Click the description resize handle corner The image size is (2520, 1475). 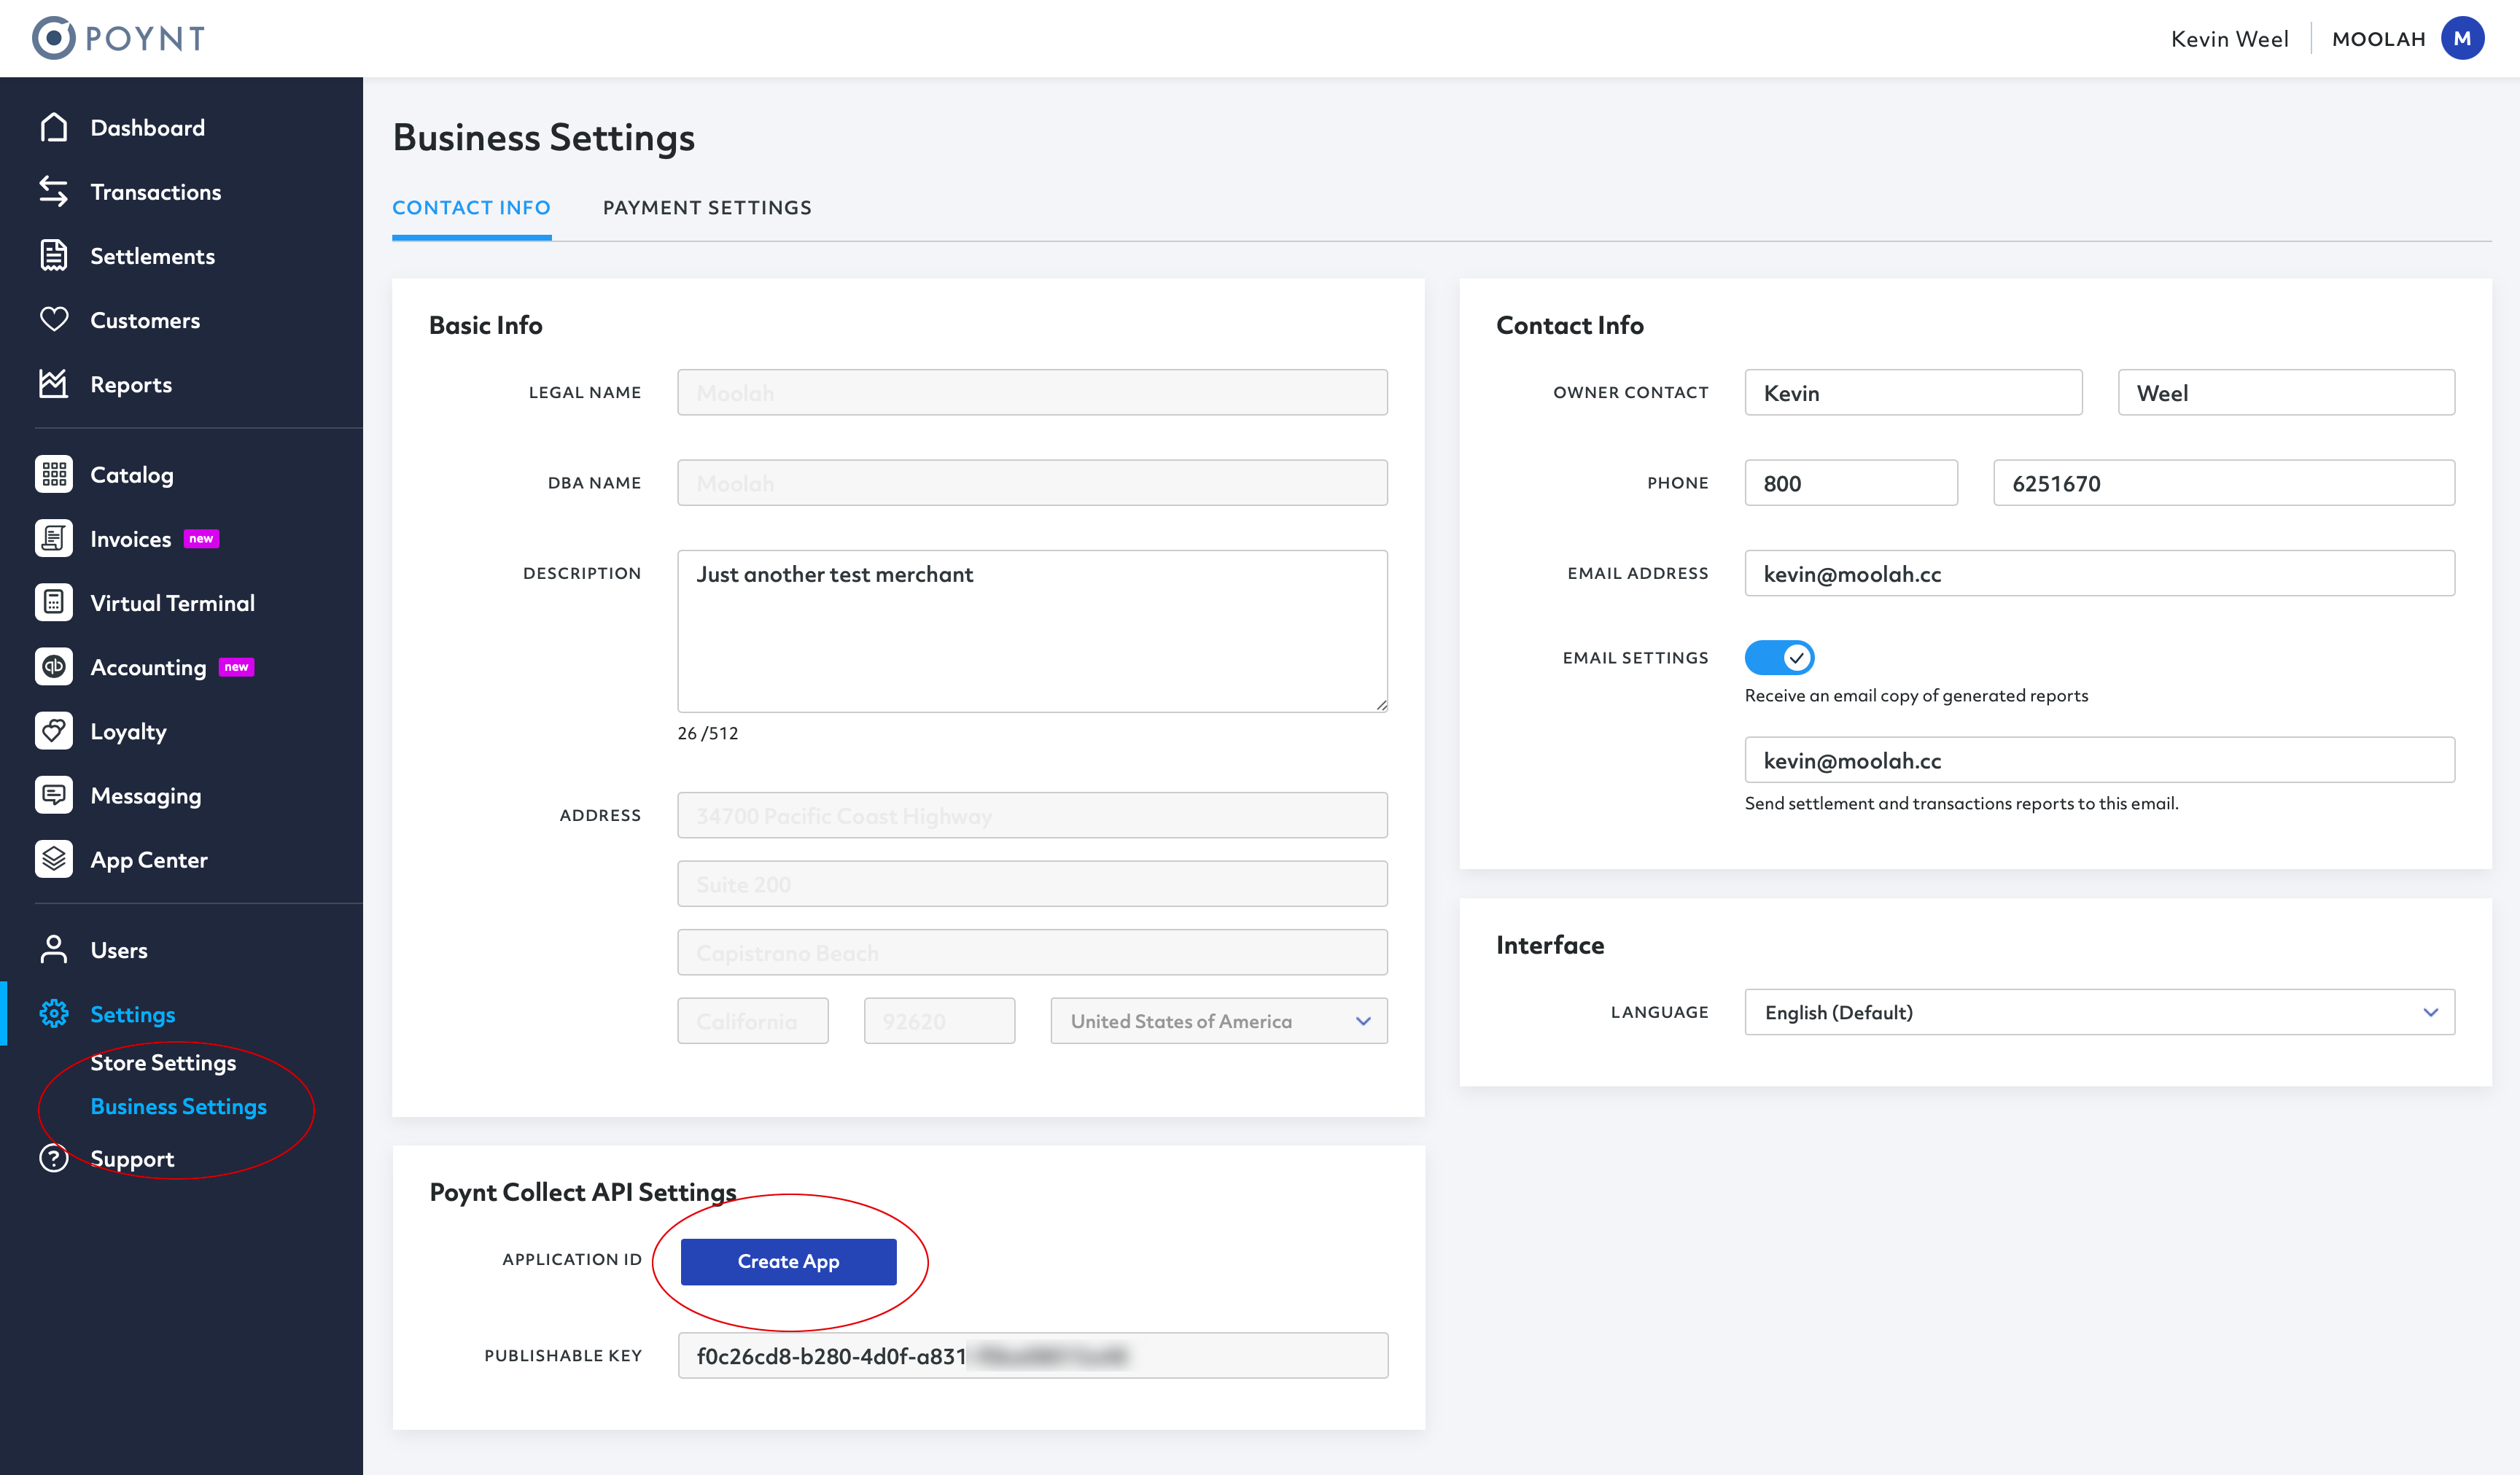click(x=1380, y=705)
